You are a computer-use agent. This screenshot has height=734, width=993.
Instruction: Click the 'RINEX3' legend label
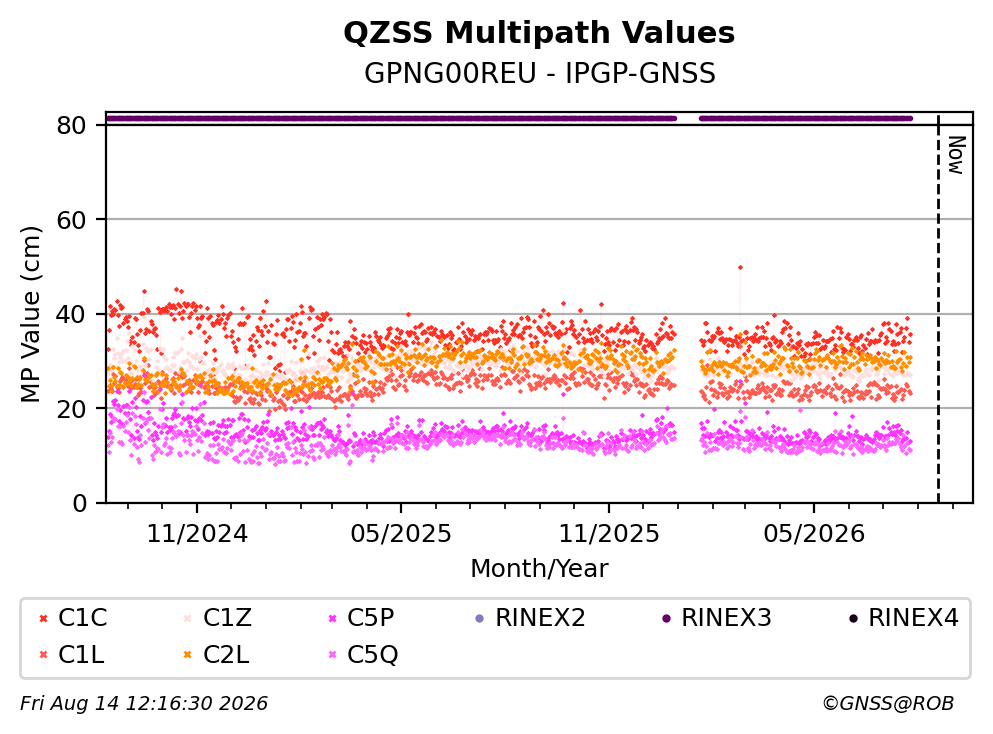726,617
